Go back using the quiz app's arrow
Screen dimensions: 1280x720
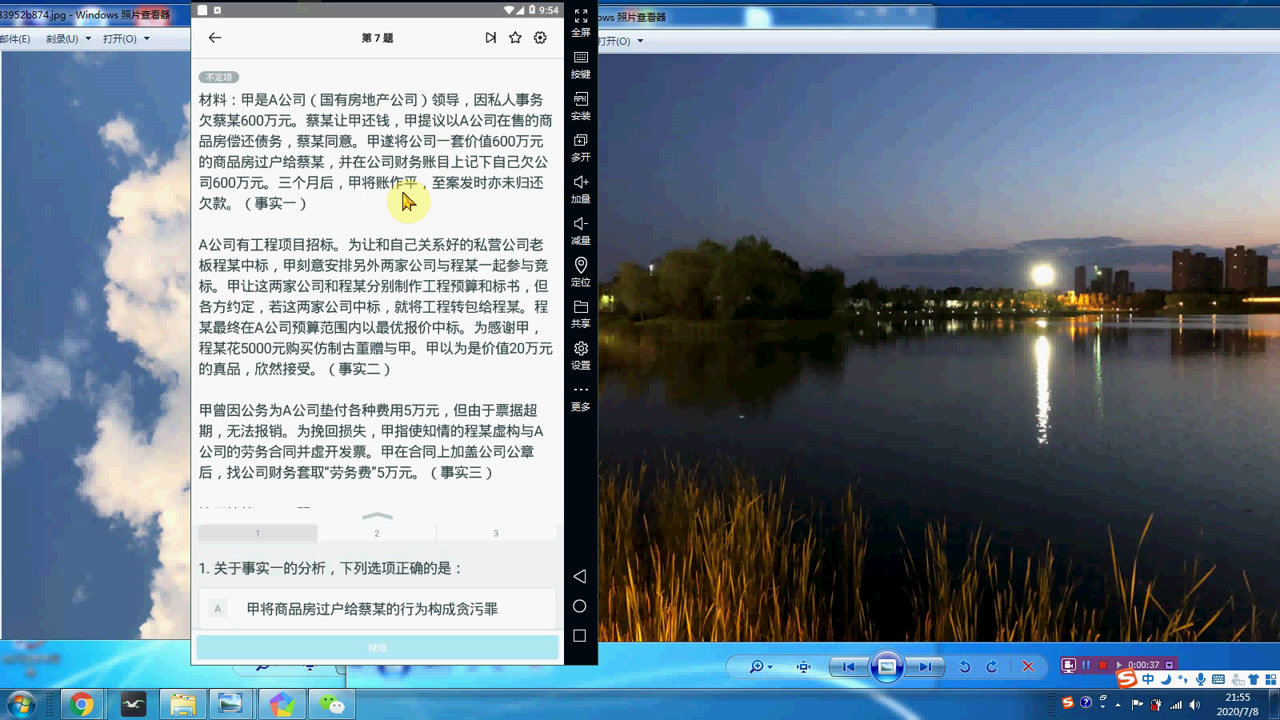click(x=215, y=38)
